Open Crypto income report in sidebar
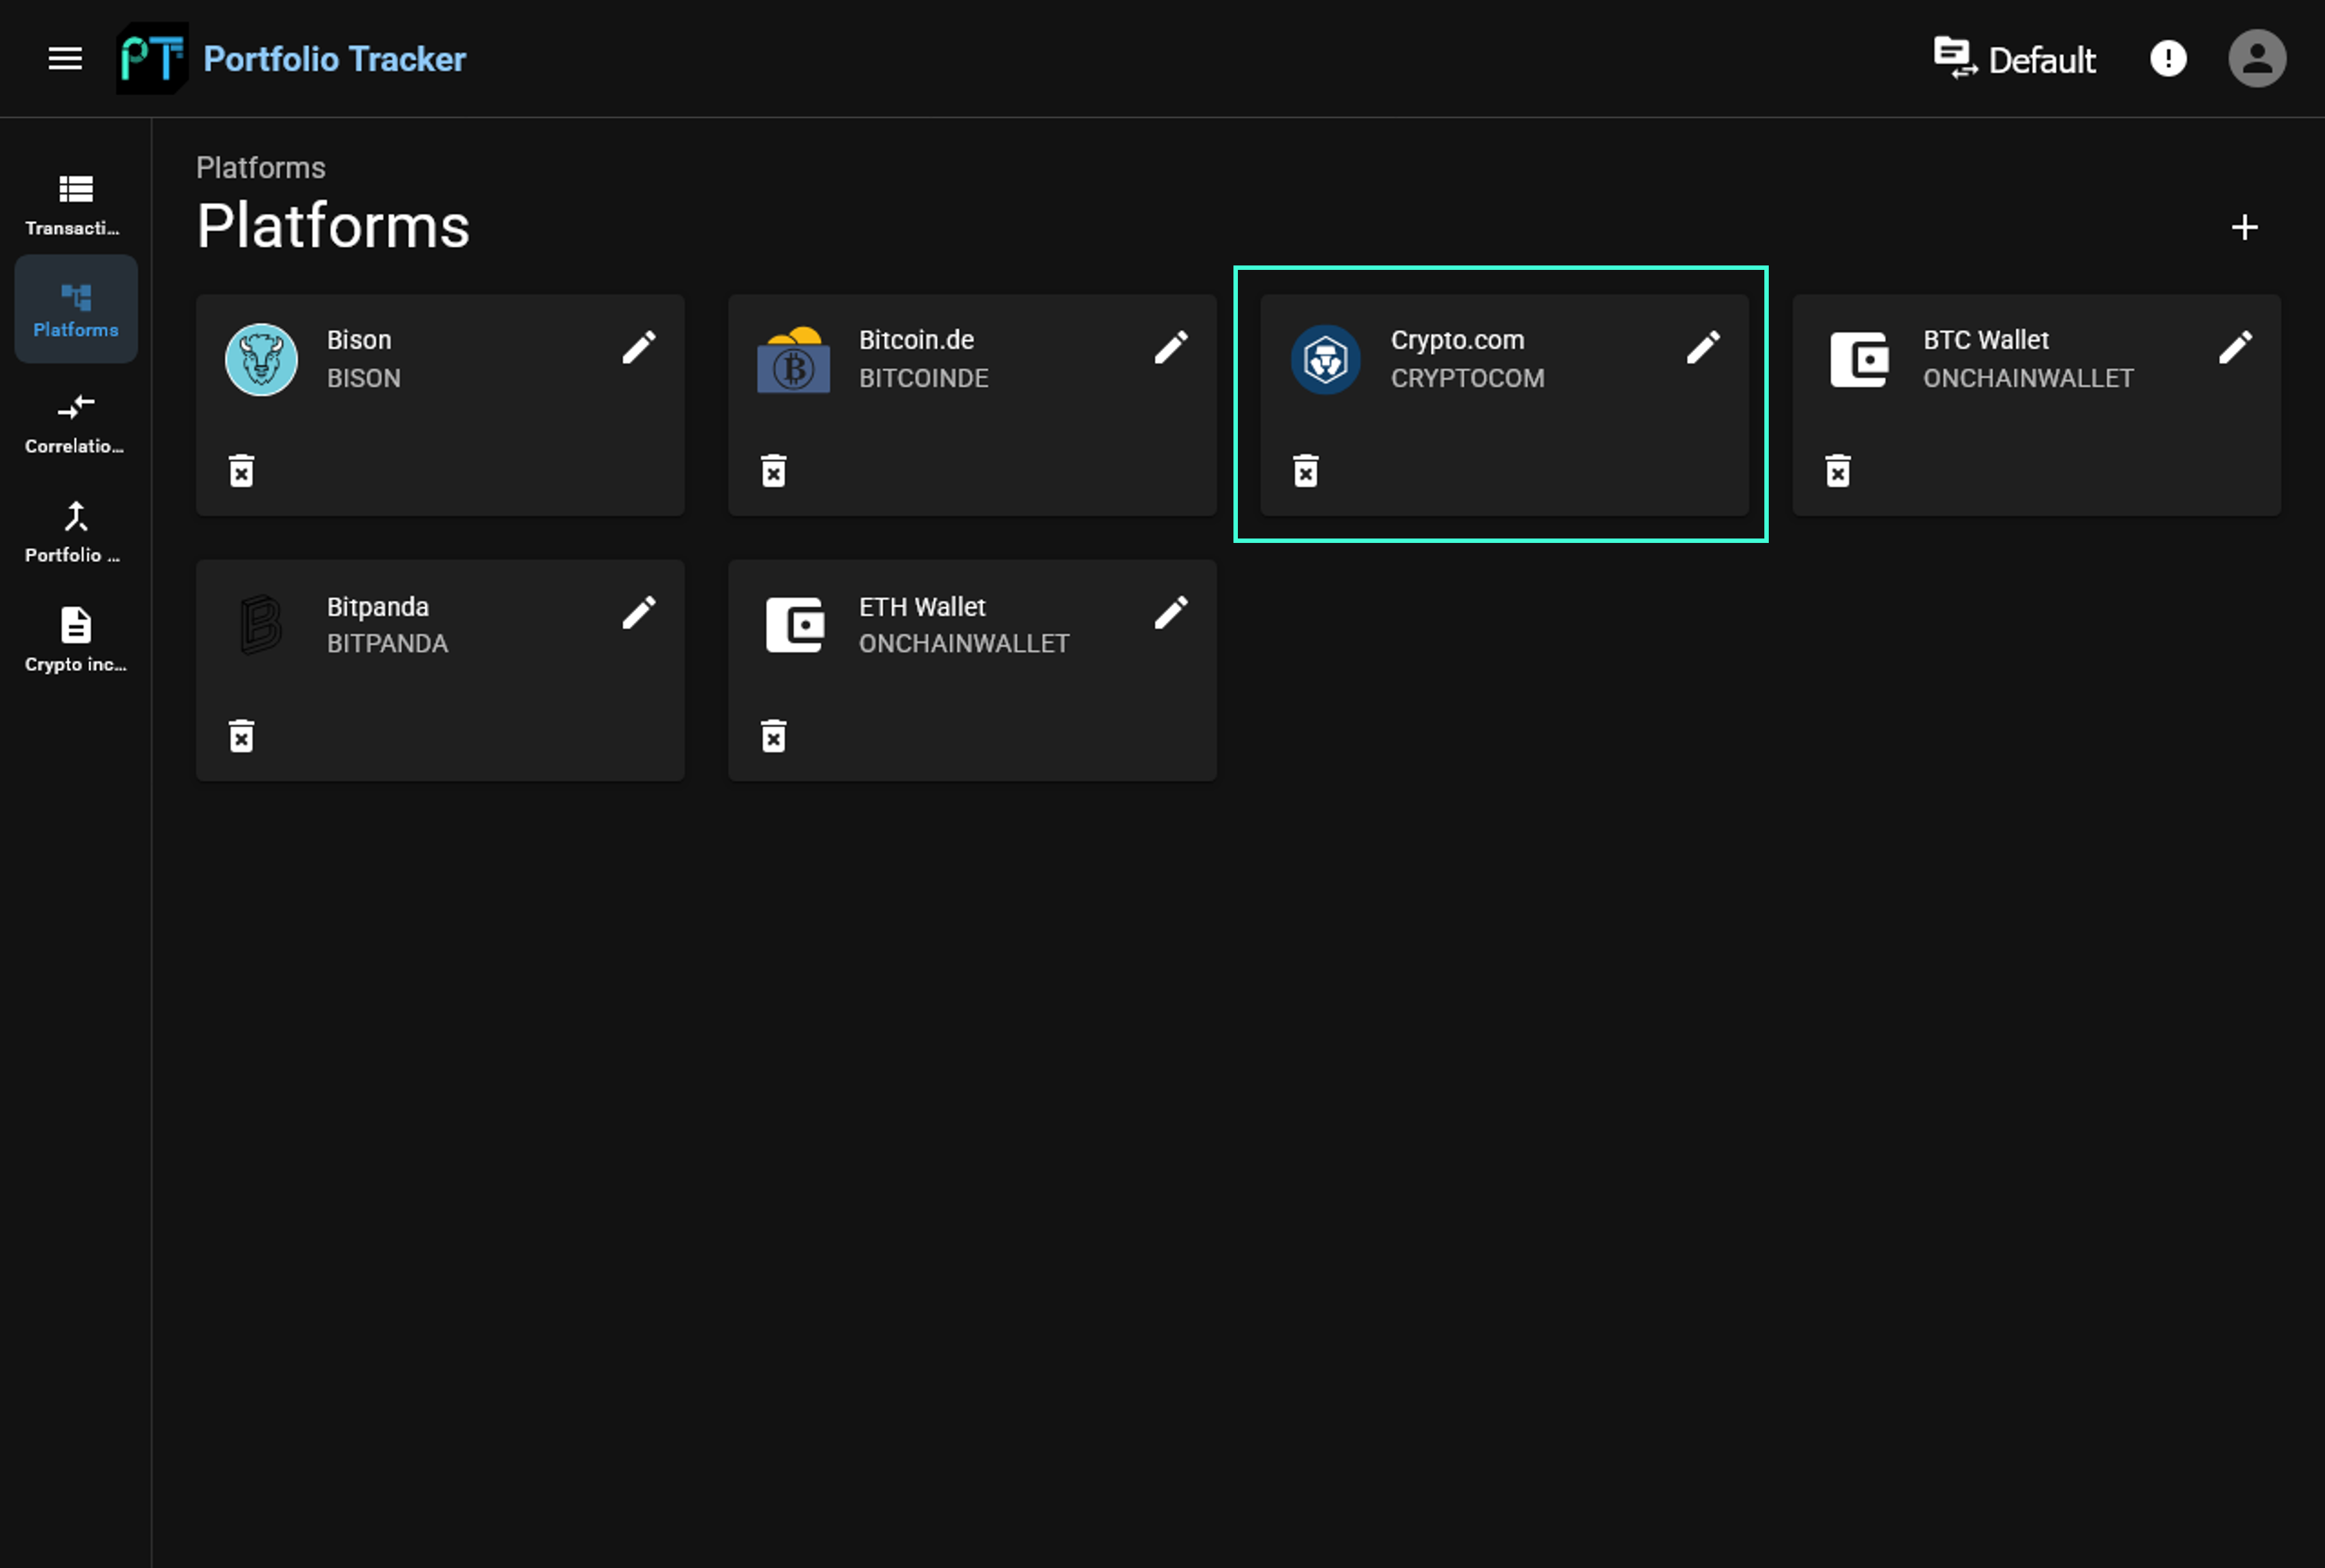Screen dimensions: 2325x1568 coord(76,641)
